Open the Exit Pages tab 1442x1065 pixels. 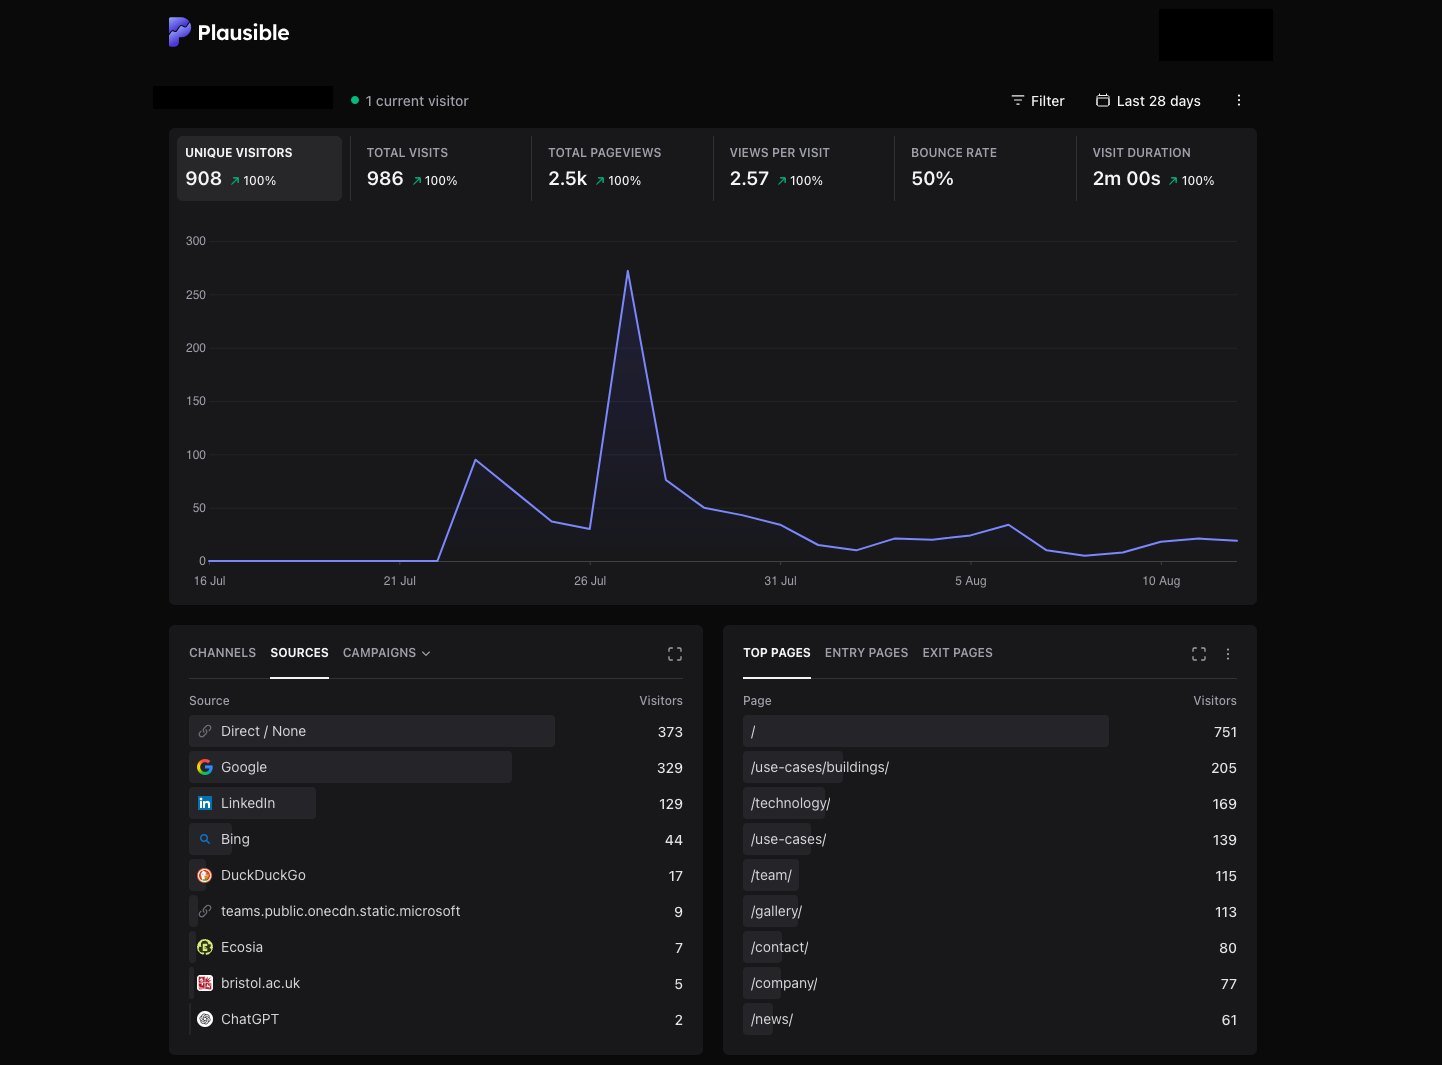pyautogui.click(x=957, y=653)
